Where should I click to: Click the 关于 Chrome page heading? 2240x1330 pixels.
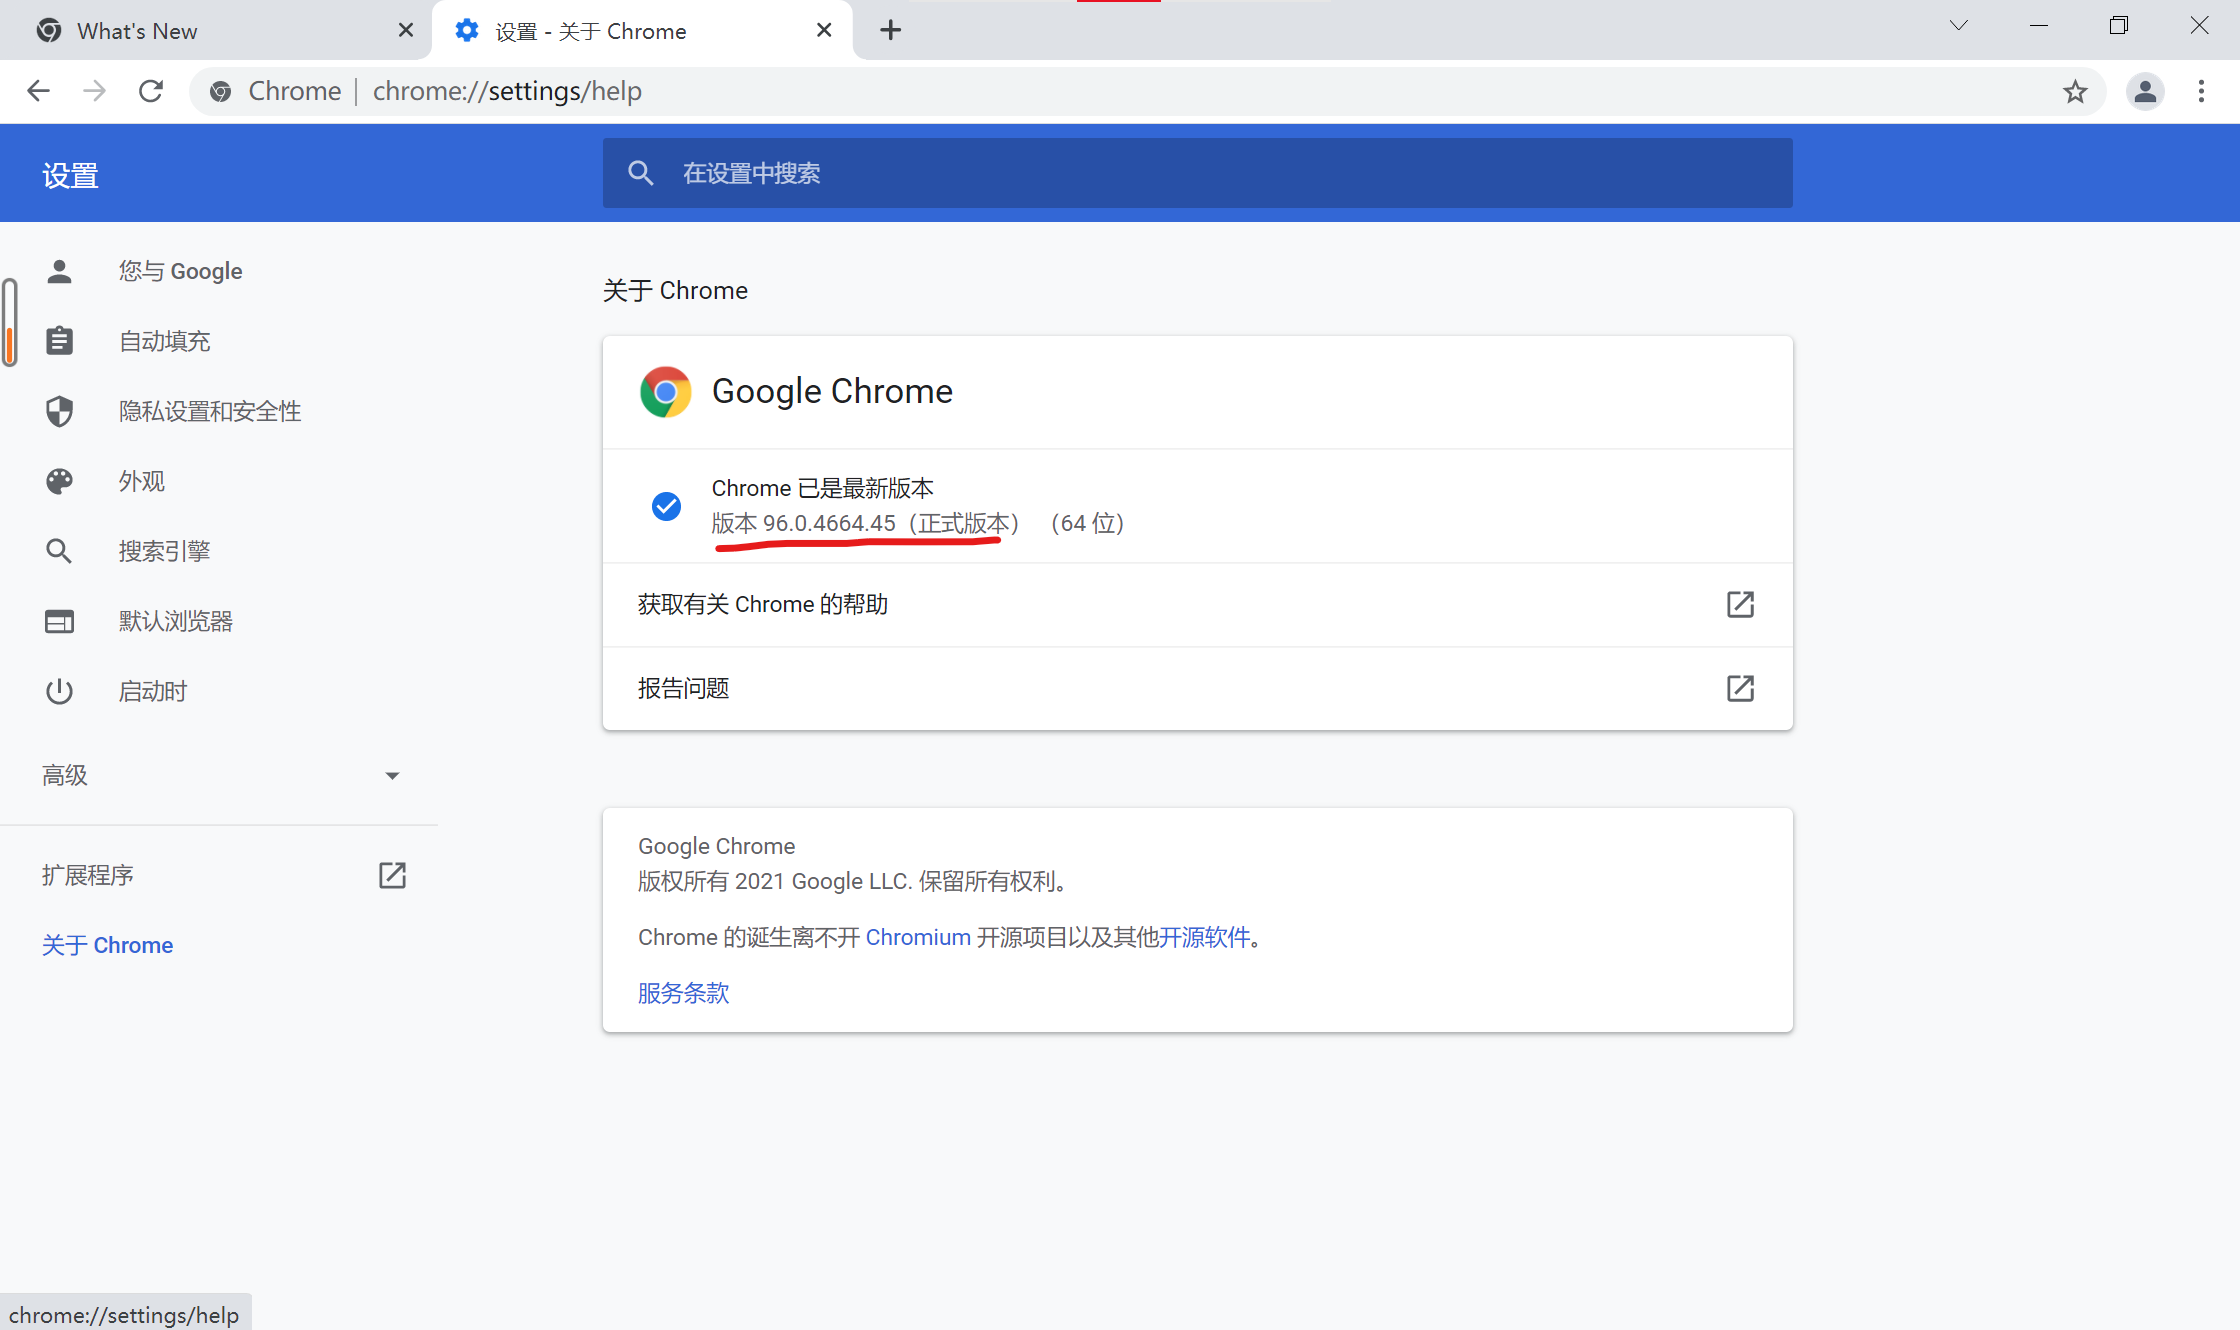coord(675,290)
